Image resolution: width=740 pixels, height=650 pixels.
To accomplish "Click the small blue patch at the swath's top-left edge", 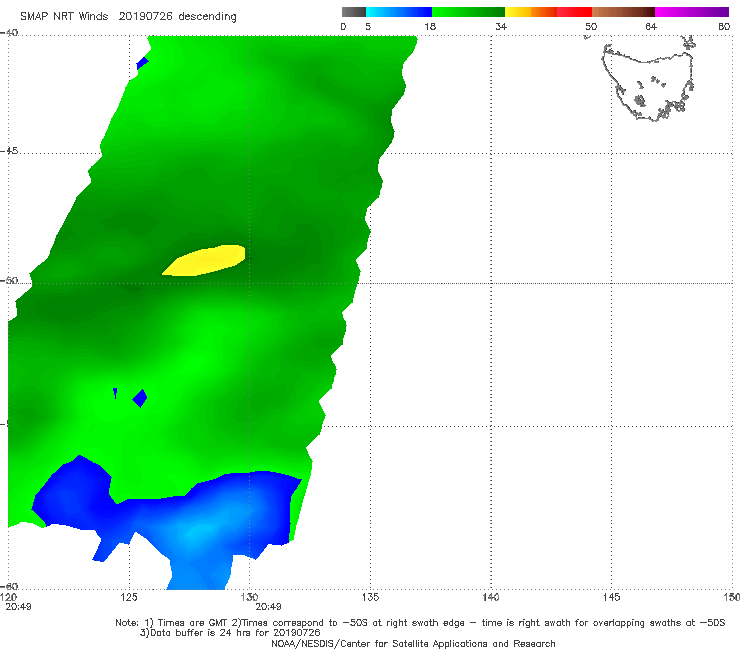I will pos(142,63).
